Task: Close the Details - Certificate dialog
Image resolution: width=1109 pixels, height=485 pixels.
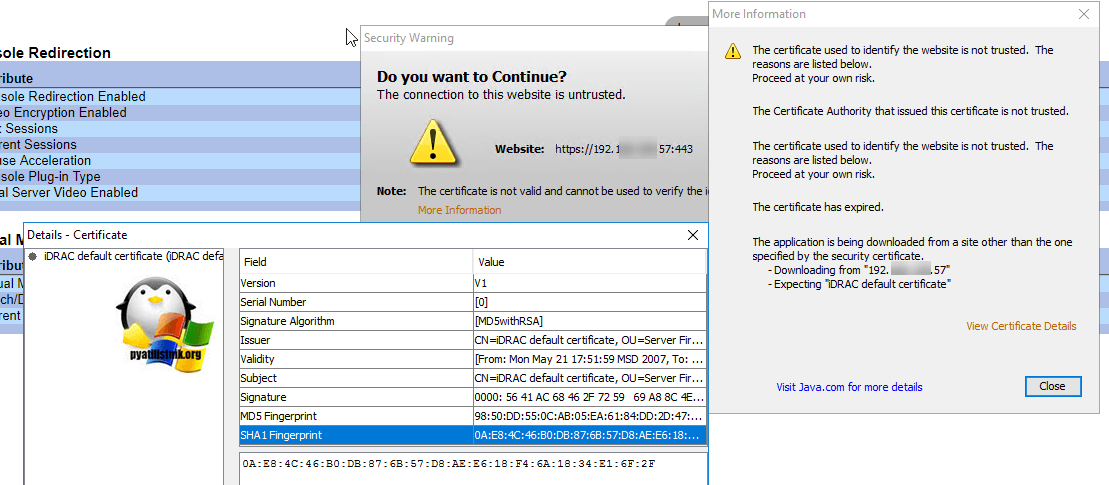Action: pos(693,235)
